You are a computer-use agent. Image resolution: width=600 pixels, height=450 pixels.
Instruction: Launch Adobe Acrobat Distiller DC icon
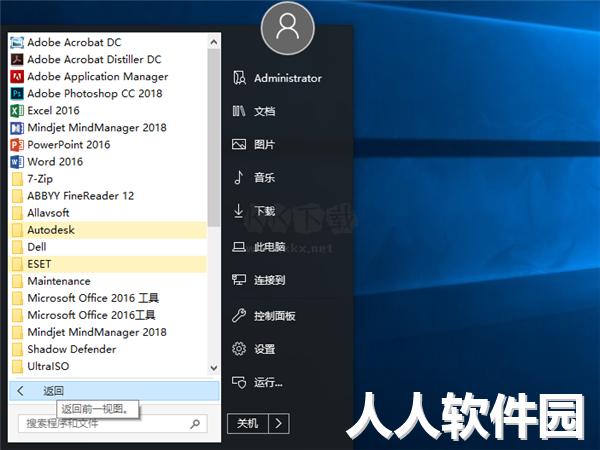tap(17, 59)
